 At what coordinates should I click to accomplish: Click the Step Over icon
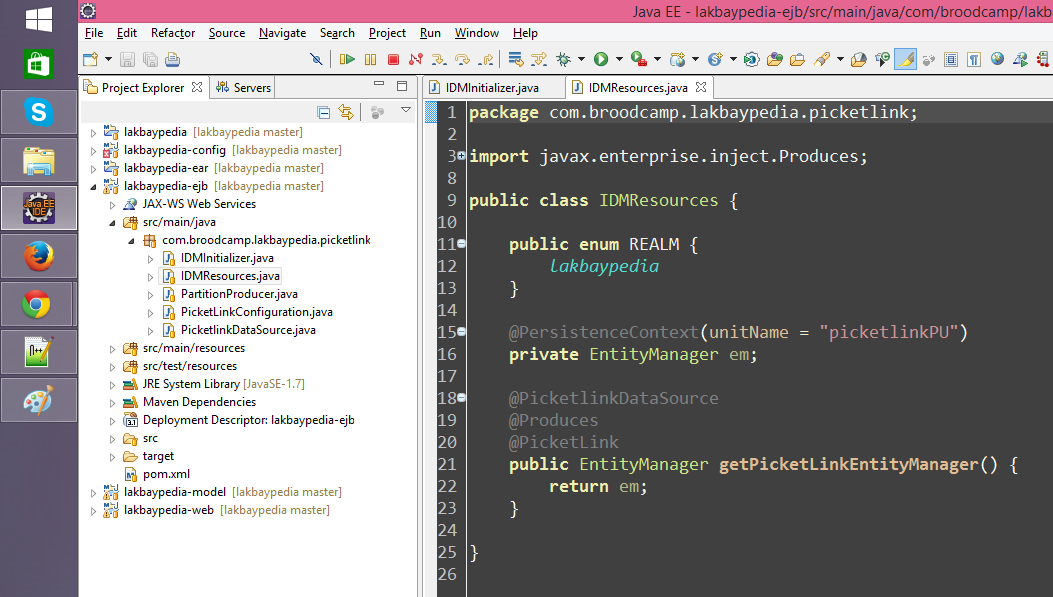click(x=462, y=59)
